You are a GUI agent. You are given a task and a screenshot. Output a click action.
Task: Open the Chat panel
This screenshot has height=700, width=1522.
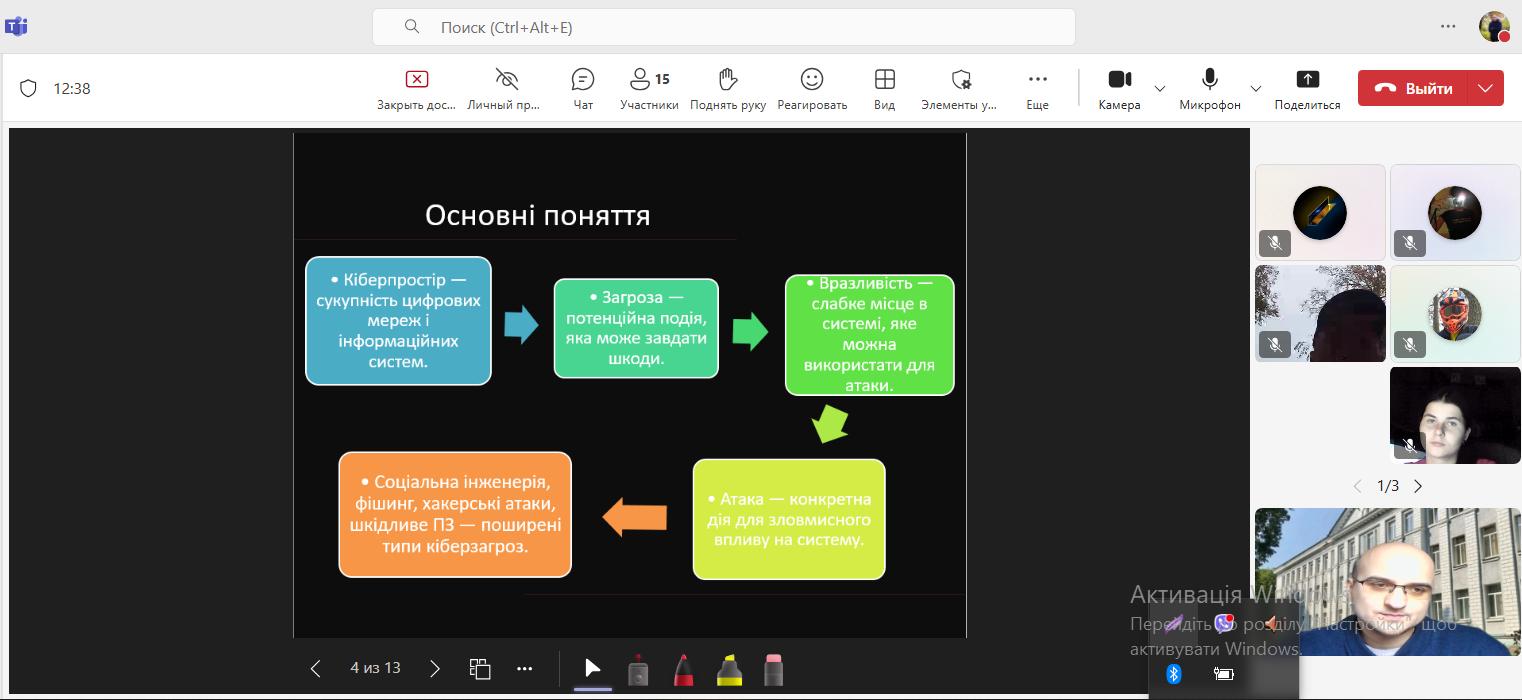point(583,88)
